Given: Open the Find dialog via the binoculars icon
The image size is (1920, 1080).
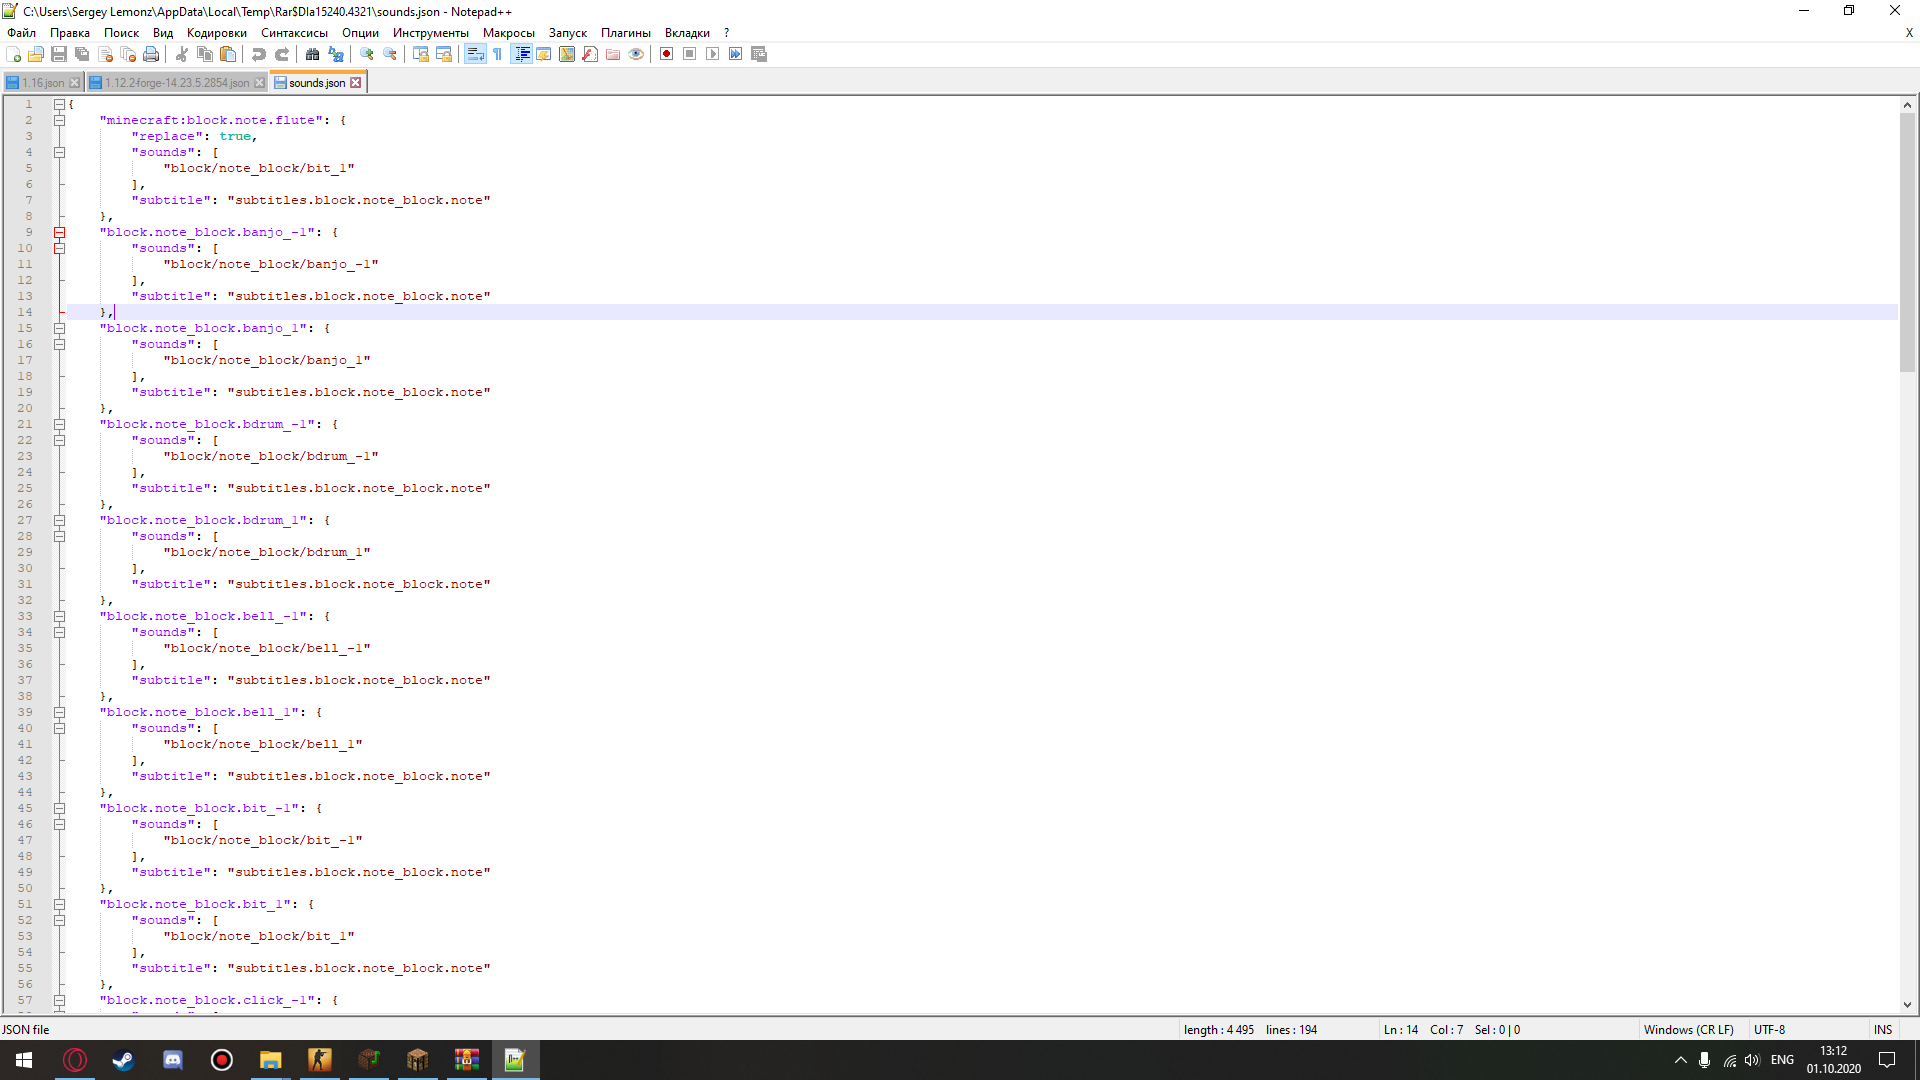Looking at the screenshot, I should tap(311, 54).
